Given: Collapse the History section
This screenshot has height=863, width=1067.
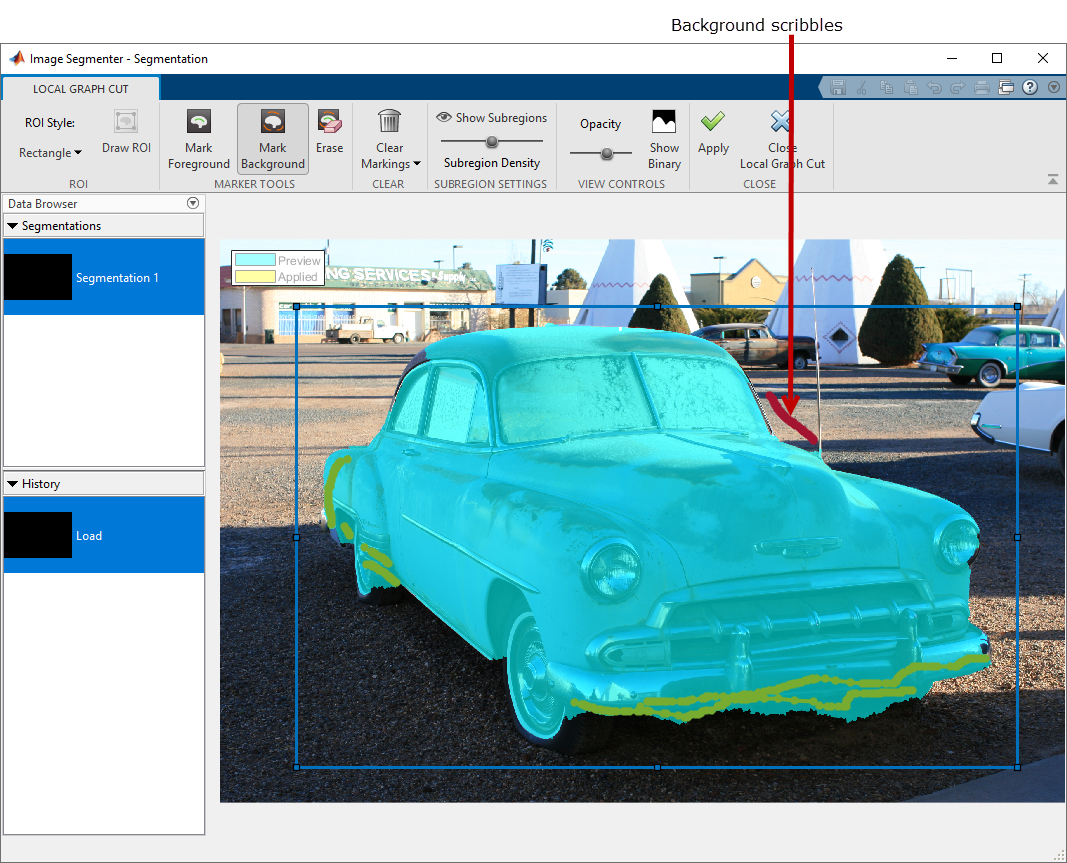Looking at the screenshot, I should click(x=12, y=484).
